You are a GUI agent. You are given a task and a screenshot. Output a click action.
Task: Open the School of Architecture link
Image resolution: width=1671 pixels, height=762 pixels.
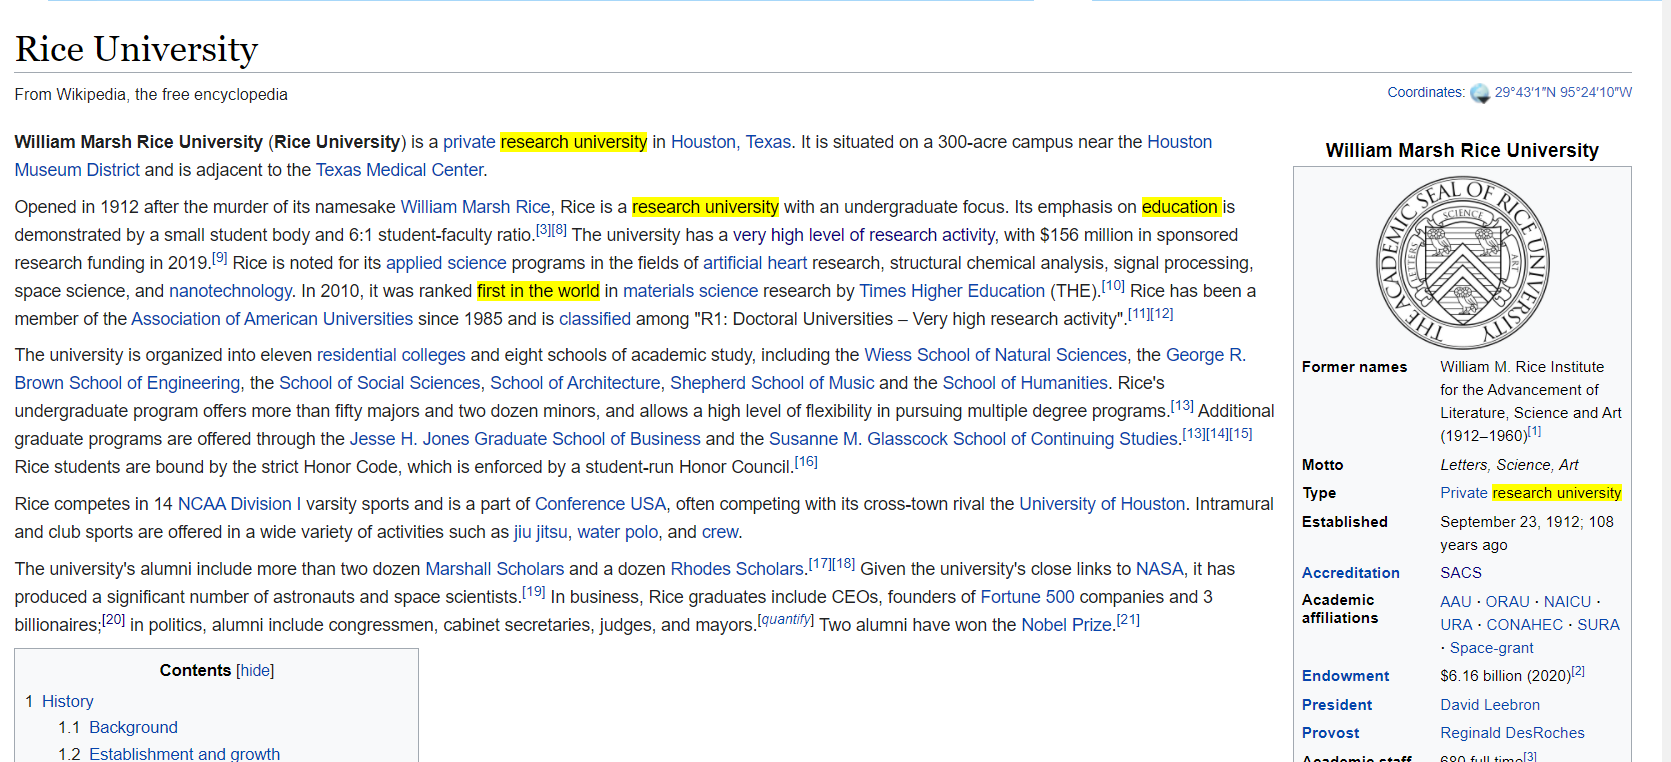(x=575, y=383)
